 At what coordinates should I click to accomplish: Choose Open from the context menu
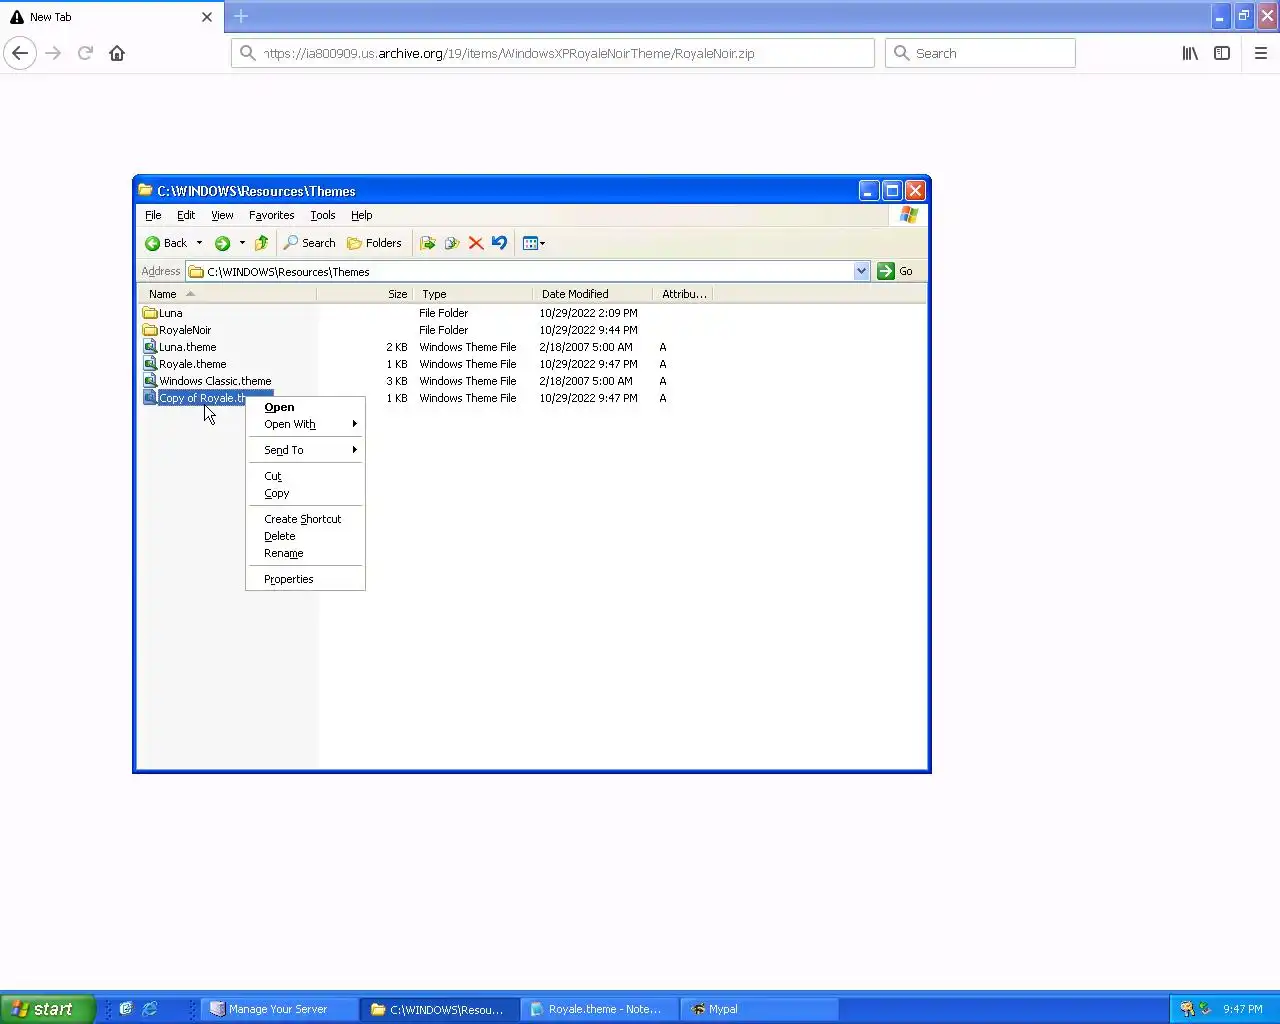click(305, 407)
